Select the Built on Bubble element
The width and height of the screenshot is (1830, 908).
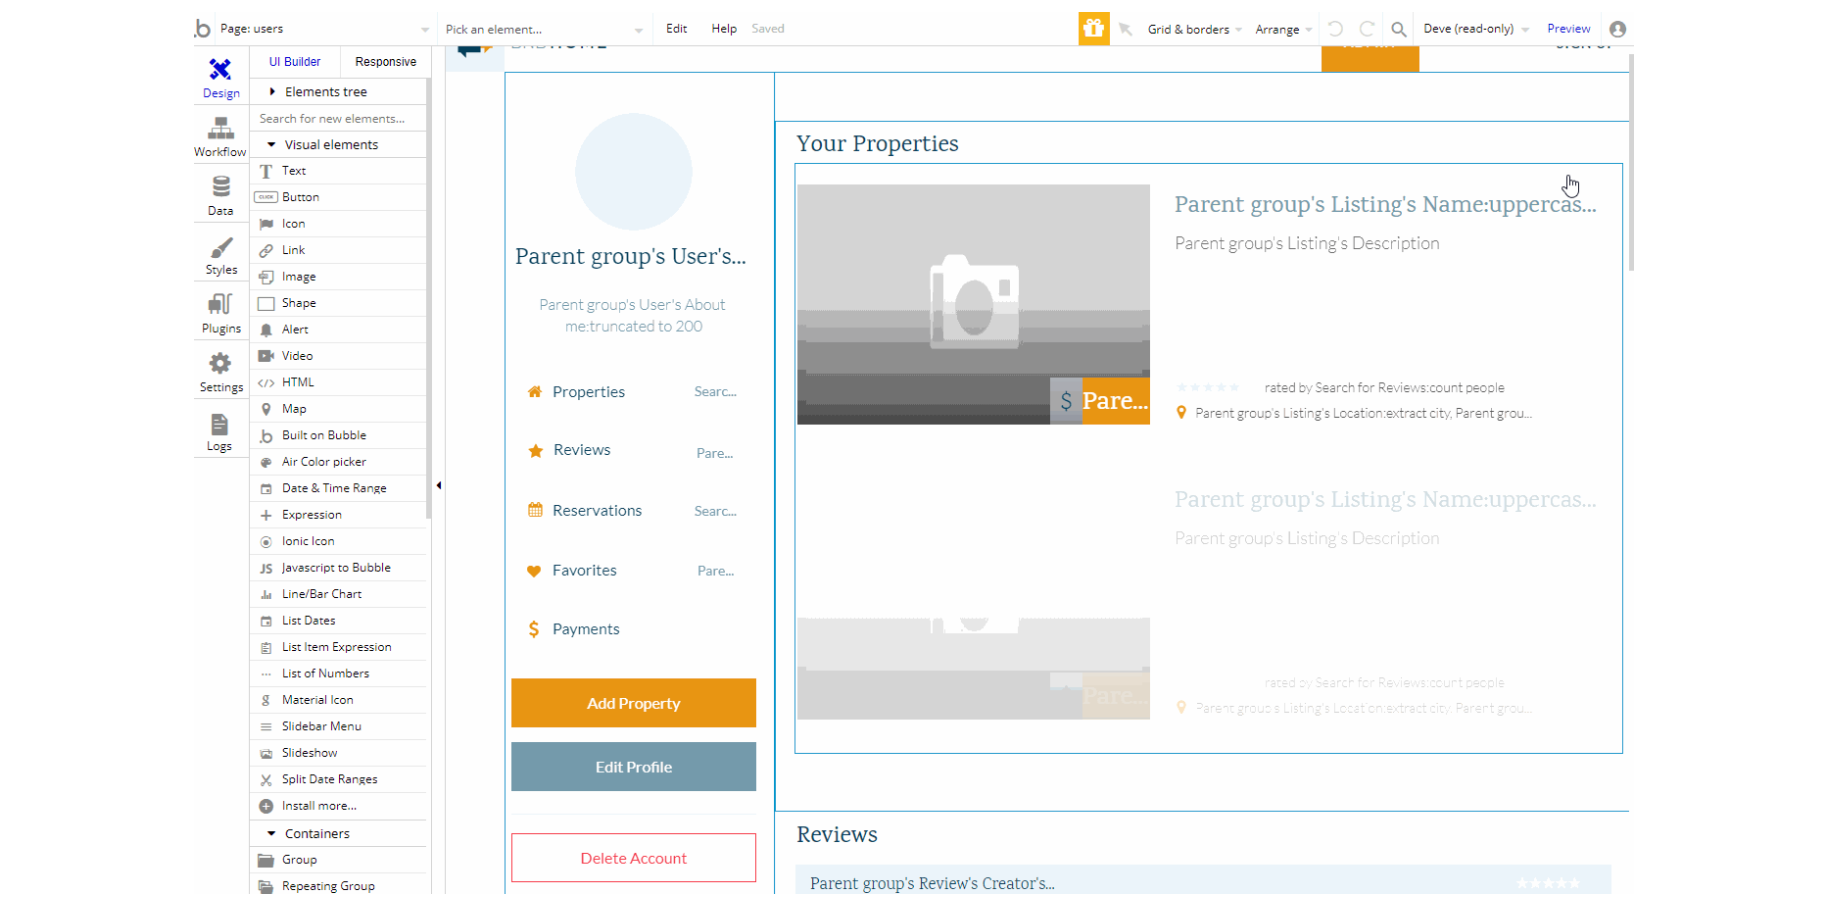coord(338,436)
